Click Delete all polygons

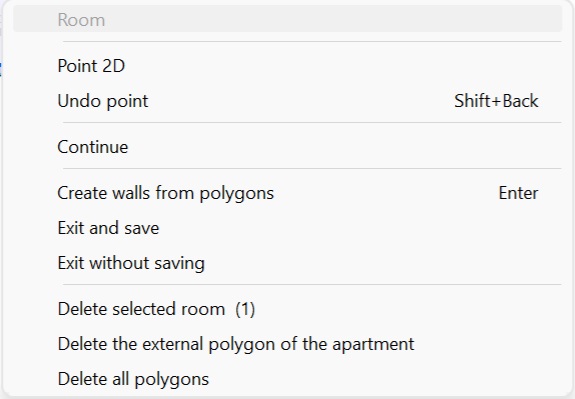tap(288, 379)
